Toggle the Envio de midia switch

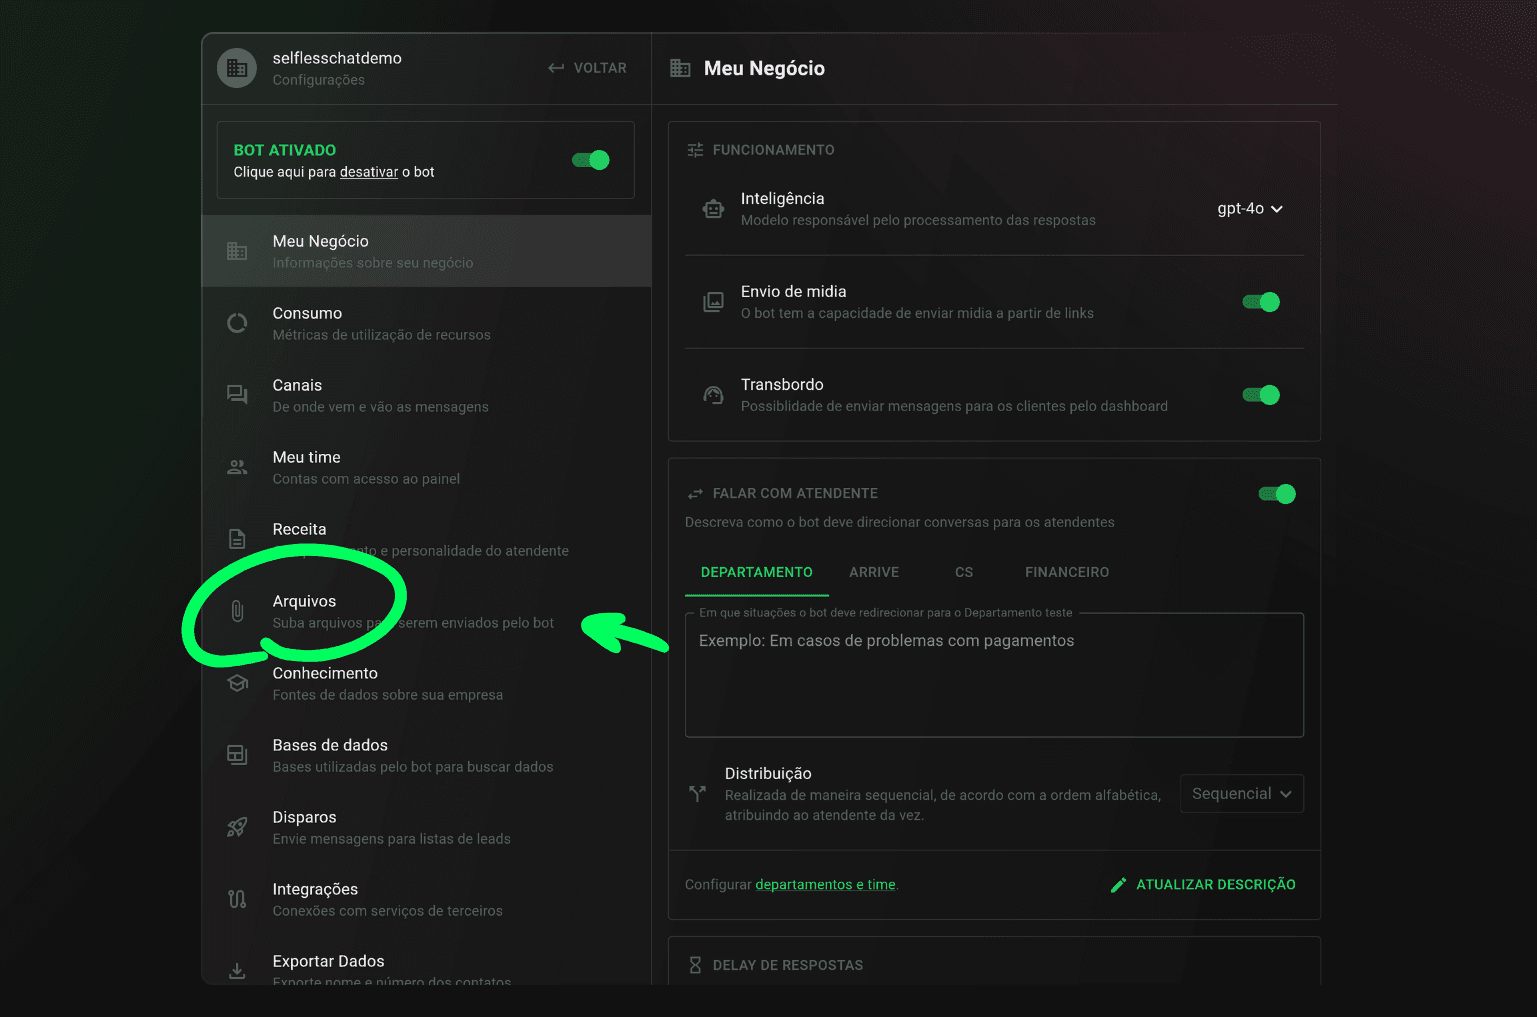pyautogui.click(x=1261, y=302)
